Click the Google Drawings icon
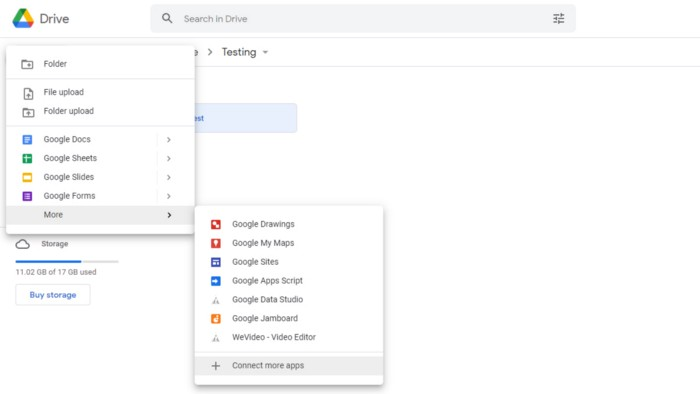The image size is (700, 394). 216,224
